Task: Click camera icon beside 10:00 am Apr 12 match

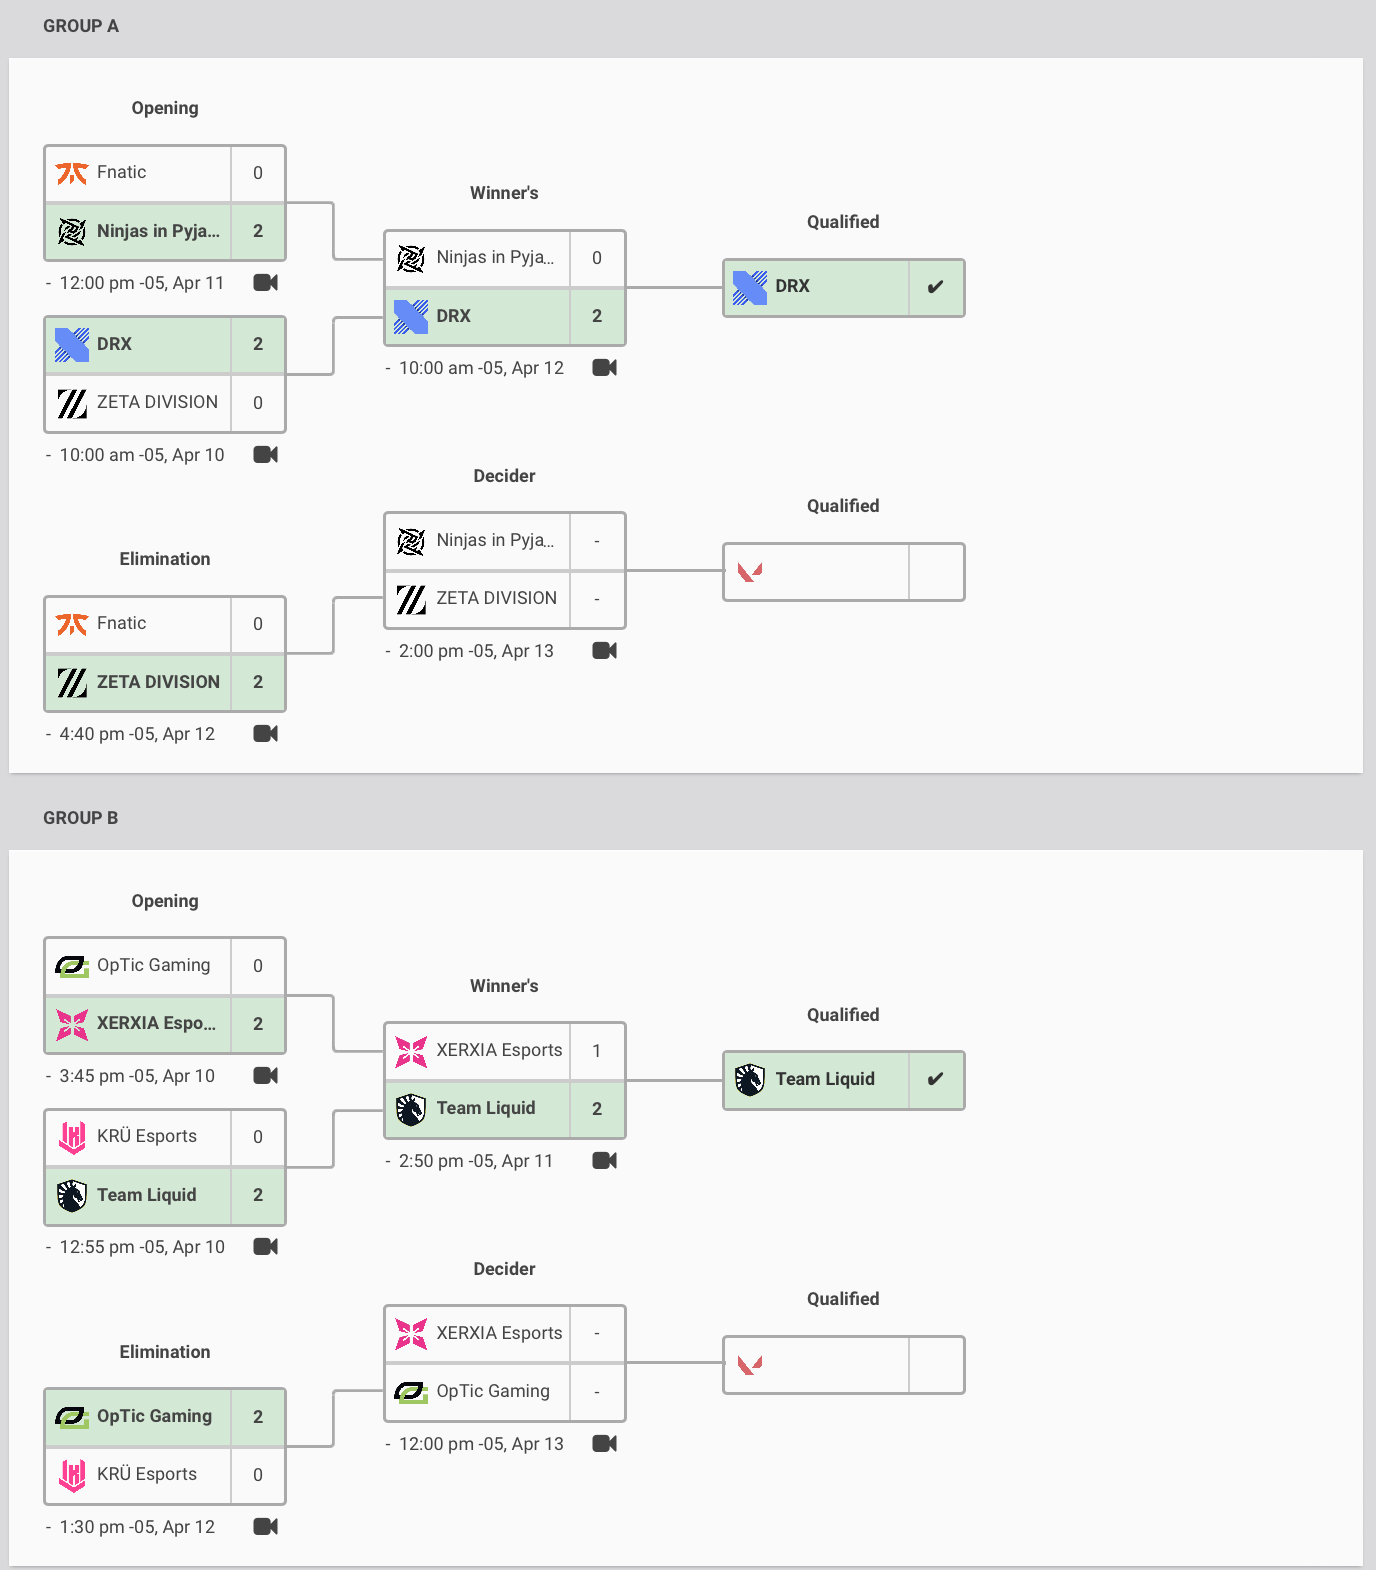Action: click(604, 368)
